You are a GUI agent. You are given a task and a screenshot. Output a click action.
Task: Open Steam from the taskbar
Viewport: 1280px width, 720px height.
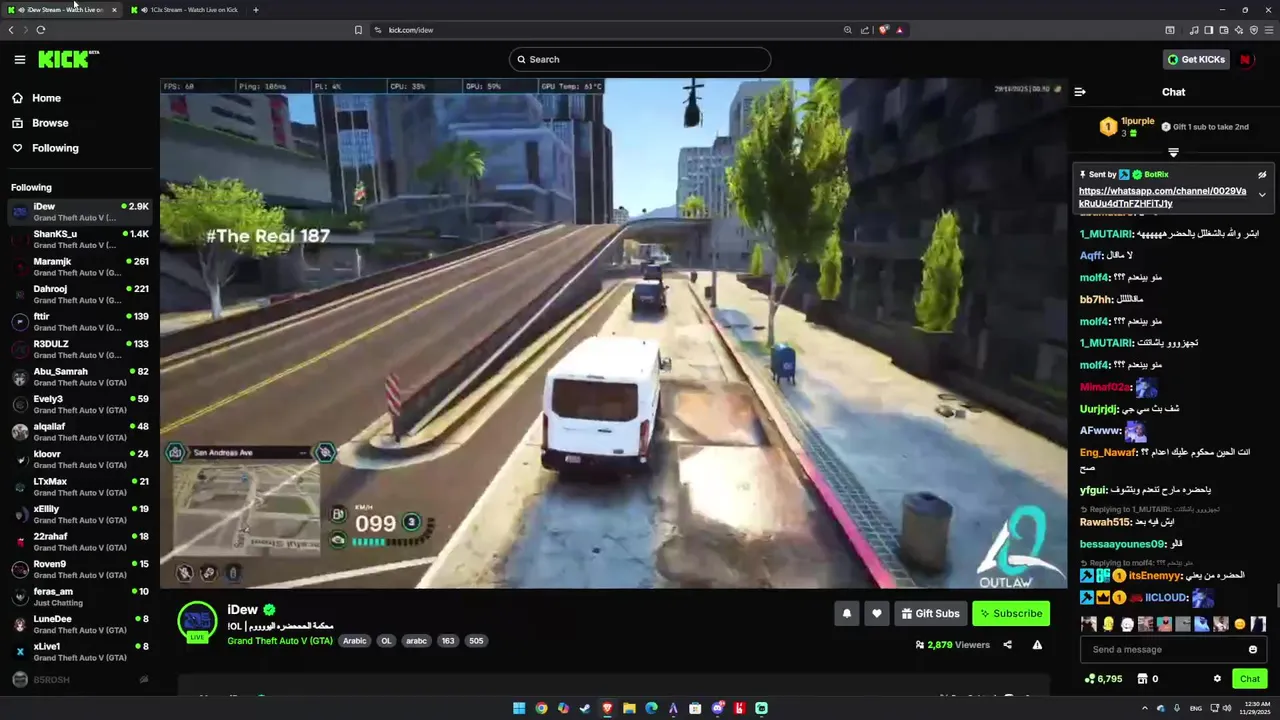point(585,708)
